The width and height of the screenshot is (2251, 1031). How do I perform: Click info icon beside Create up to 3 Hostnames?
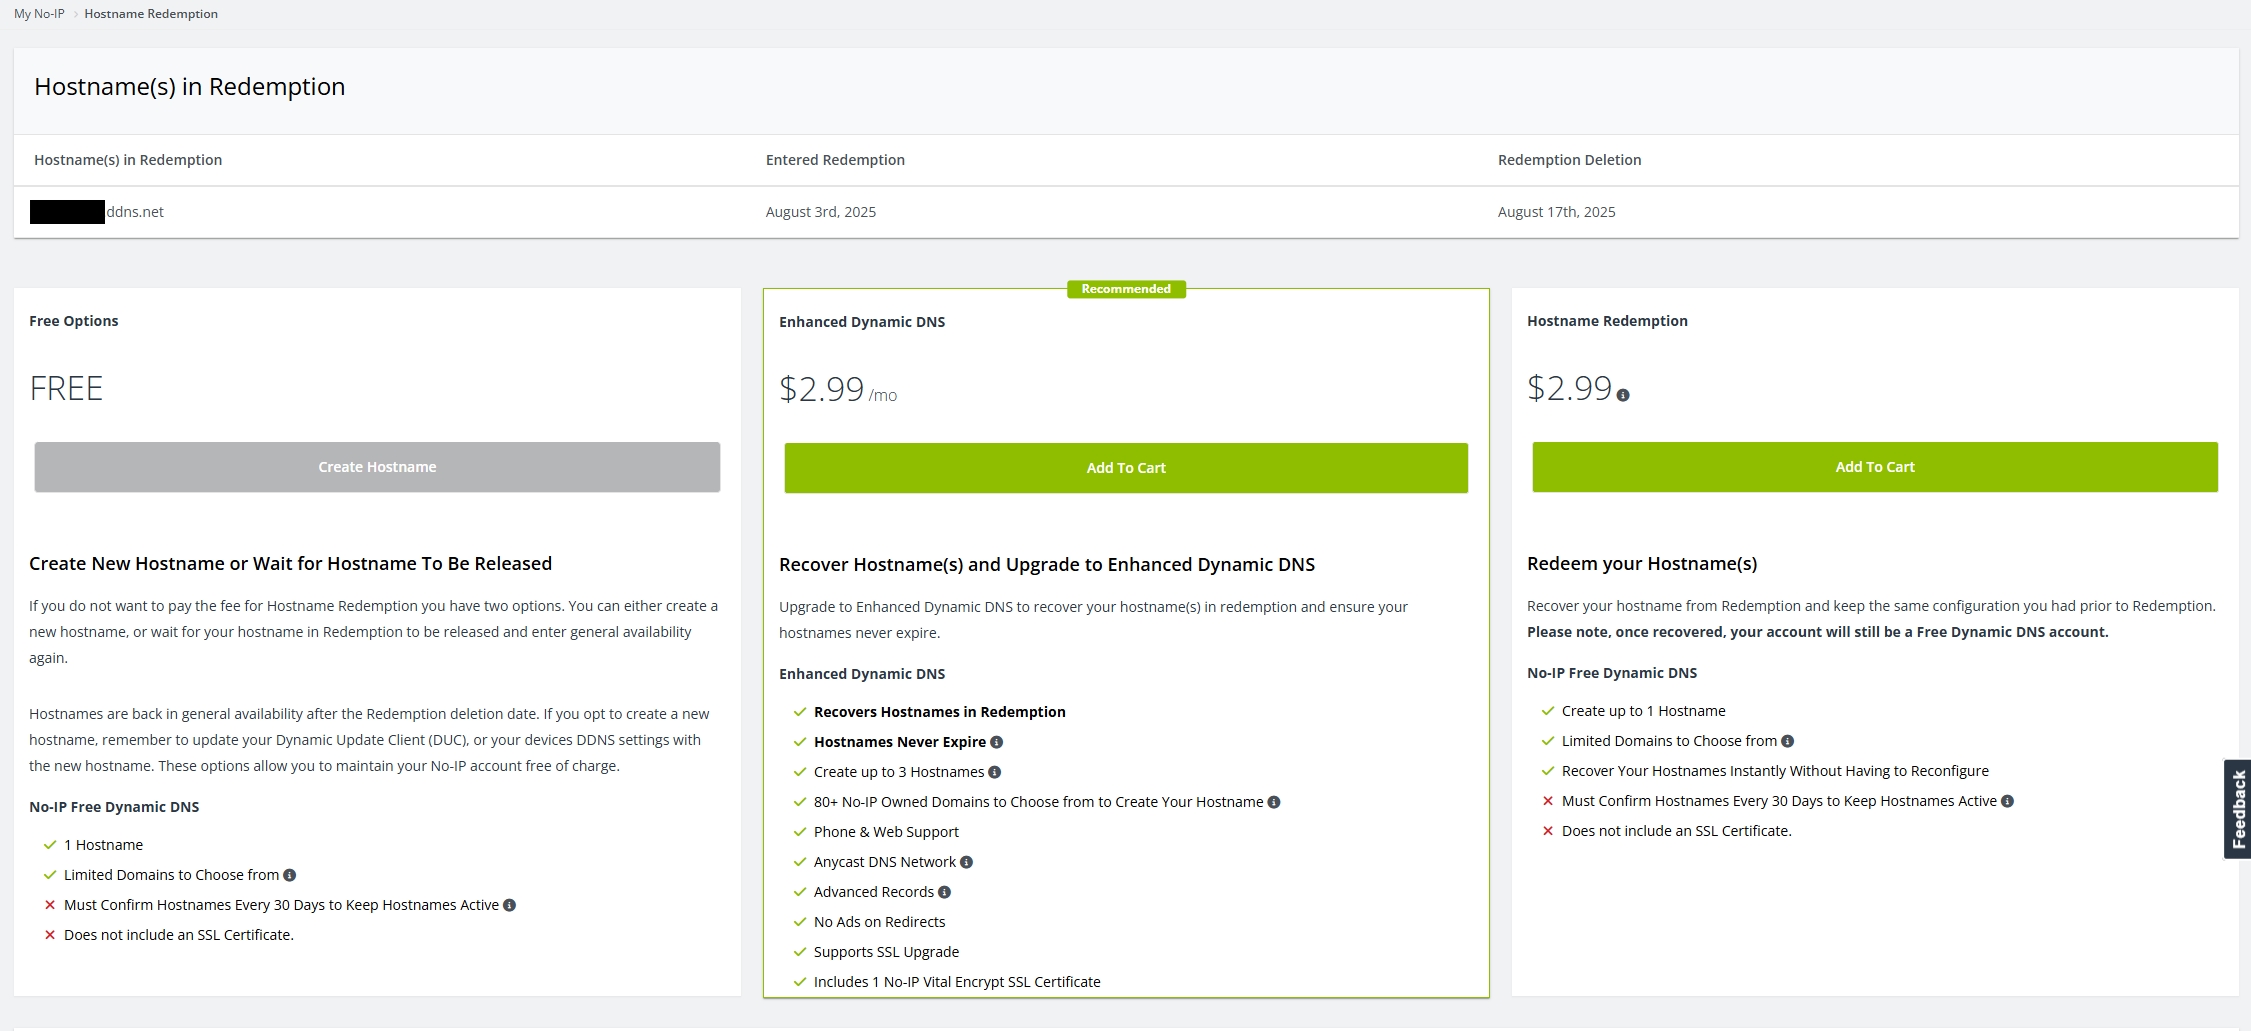(x=994, y=772)
